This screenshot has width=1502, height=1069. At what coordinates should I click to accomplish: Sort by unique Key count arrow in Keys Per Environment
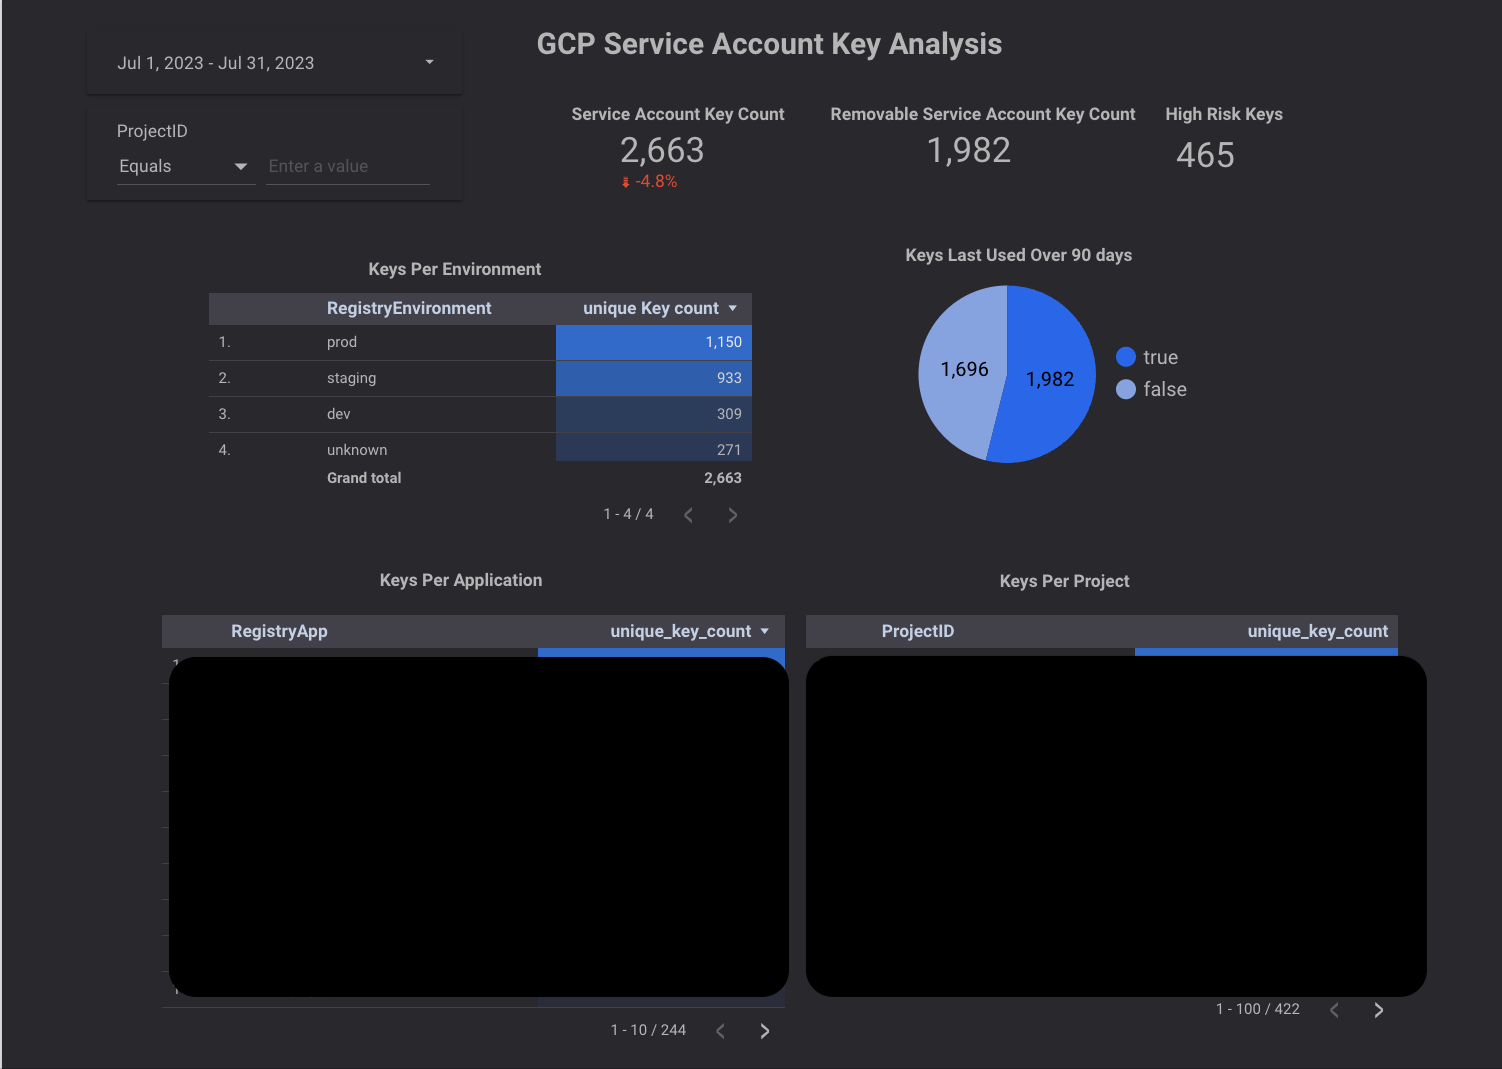(733, 308)
